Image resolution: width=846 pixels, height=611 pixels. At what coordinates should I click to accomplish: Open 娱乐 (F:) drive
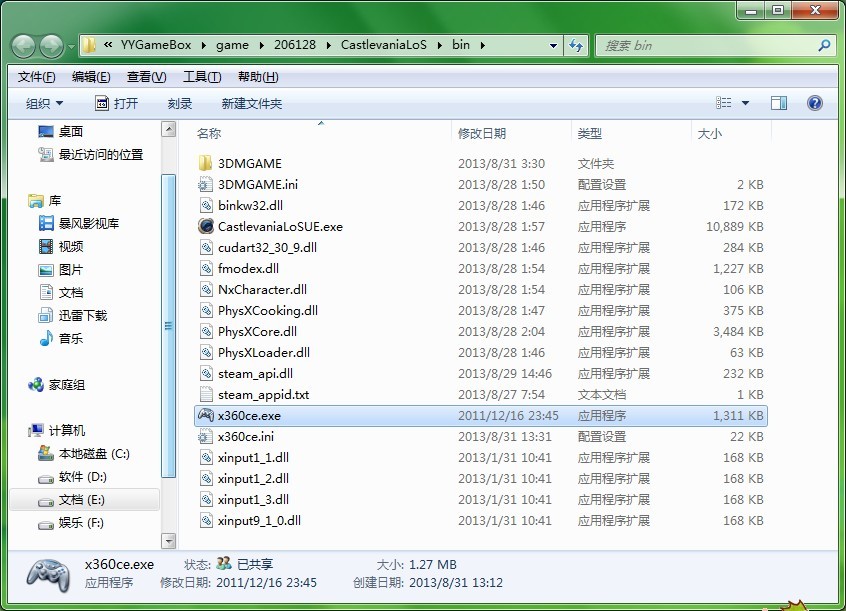click(81, 522)
